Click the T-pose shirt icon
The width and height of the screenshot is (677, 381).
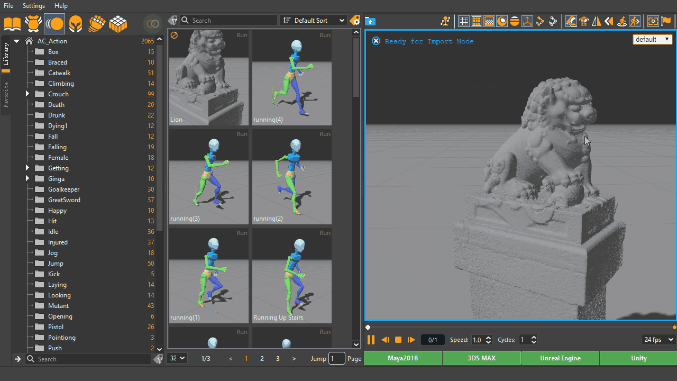pos(584,21)
